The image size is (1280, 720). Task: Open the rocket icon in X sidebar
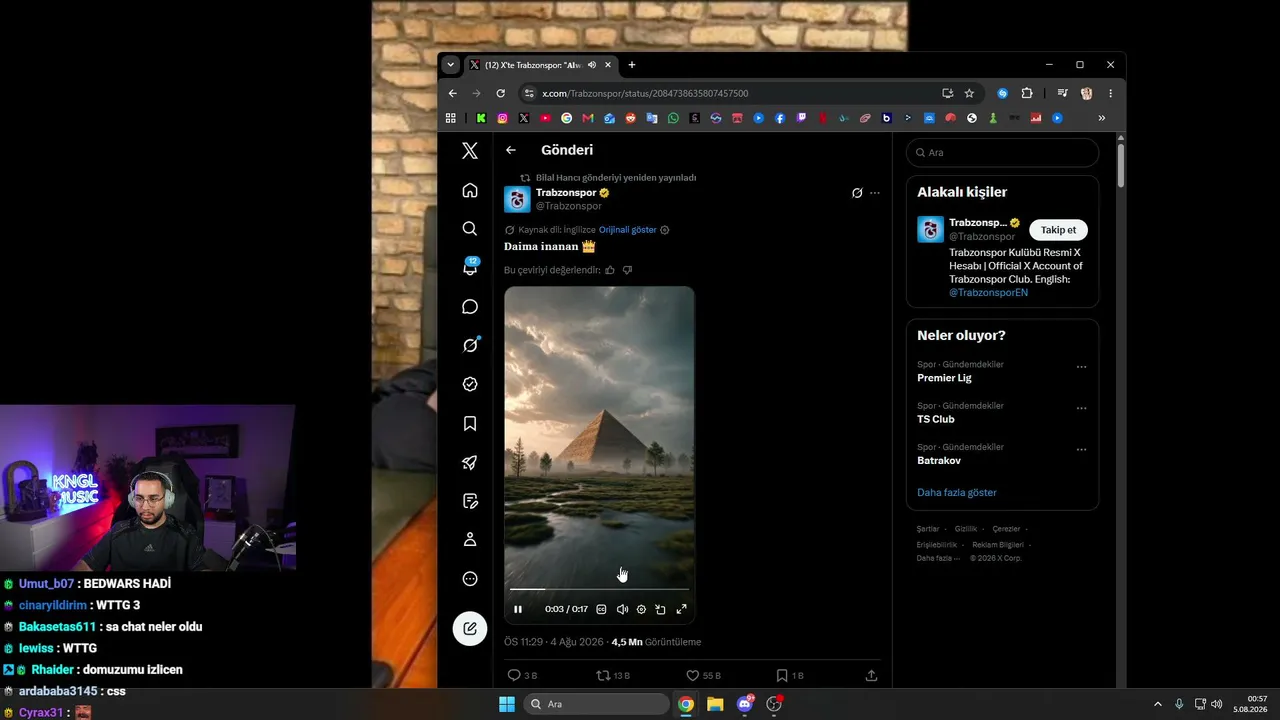pyautogui.click(x=470, y=462)
